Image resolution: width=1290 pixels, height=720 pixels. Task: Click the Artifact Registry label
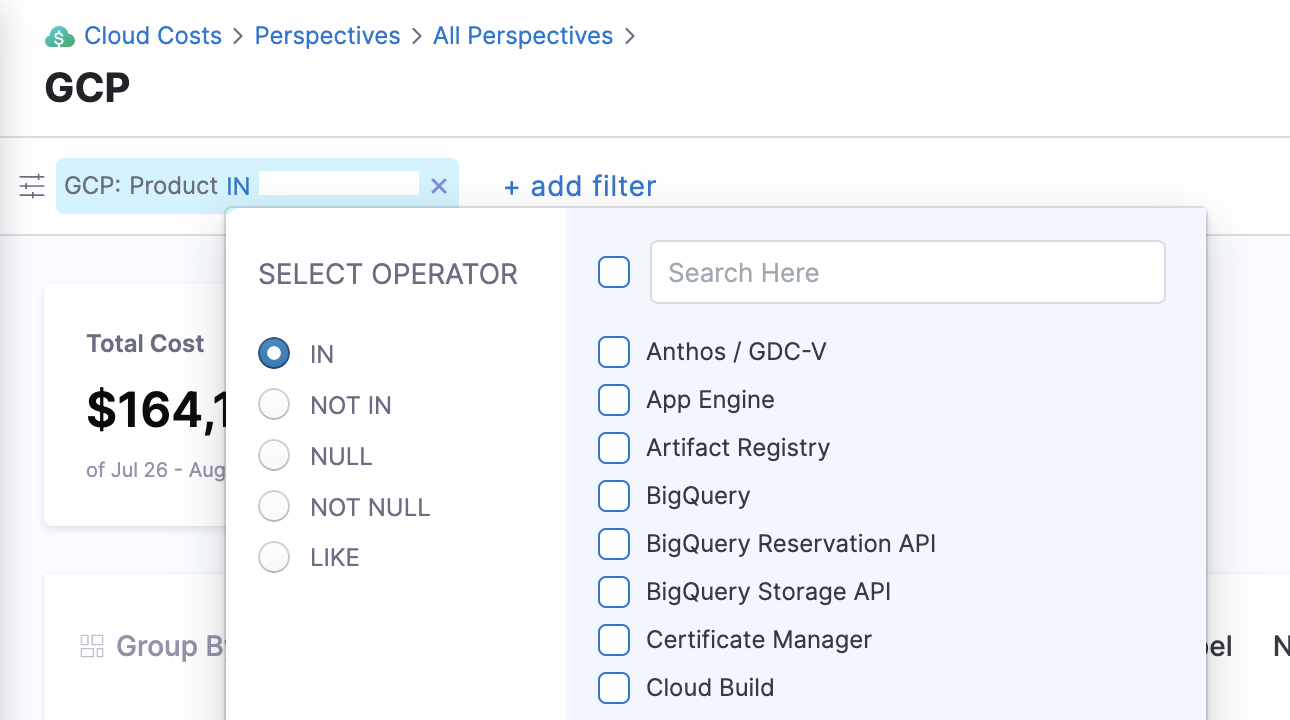point(738,448)
